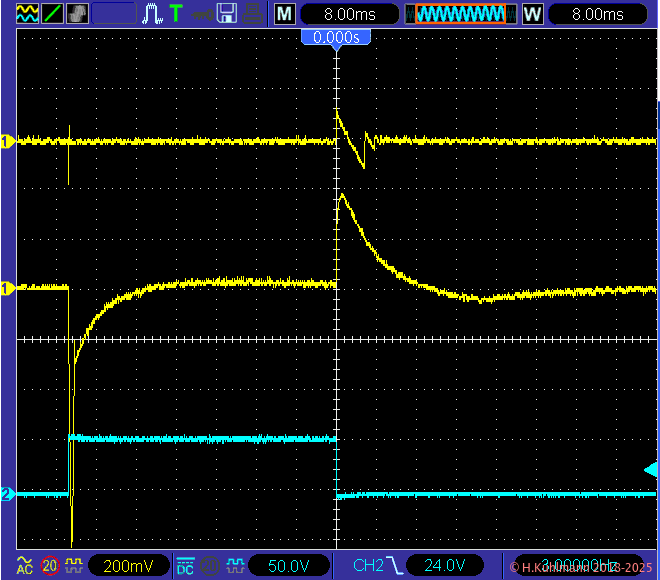Toggle the red 20 bandwidth limit indicator
The height and width of the screenshot is (580, 660).
pos(50,565)
